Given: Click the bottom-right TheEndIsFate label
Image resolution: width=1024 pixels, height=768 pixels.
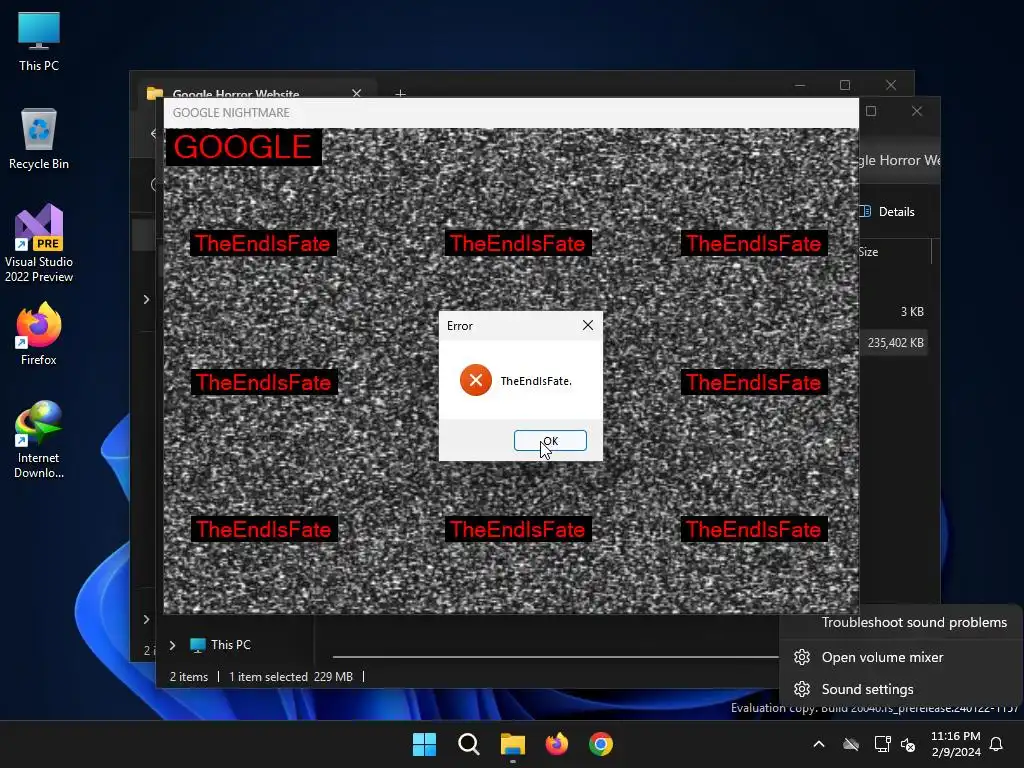Looking at the screenshot, I should coord(754,529).
